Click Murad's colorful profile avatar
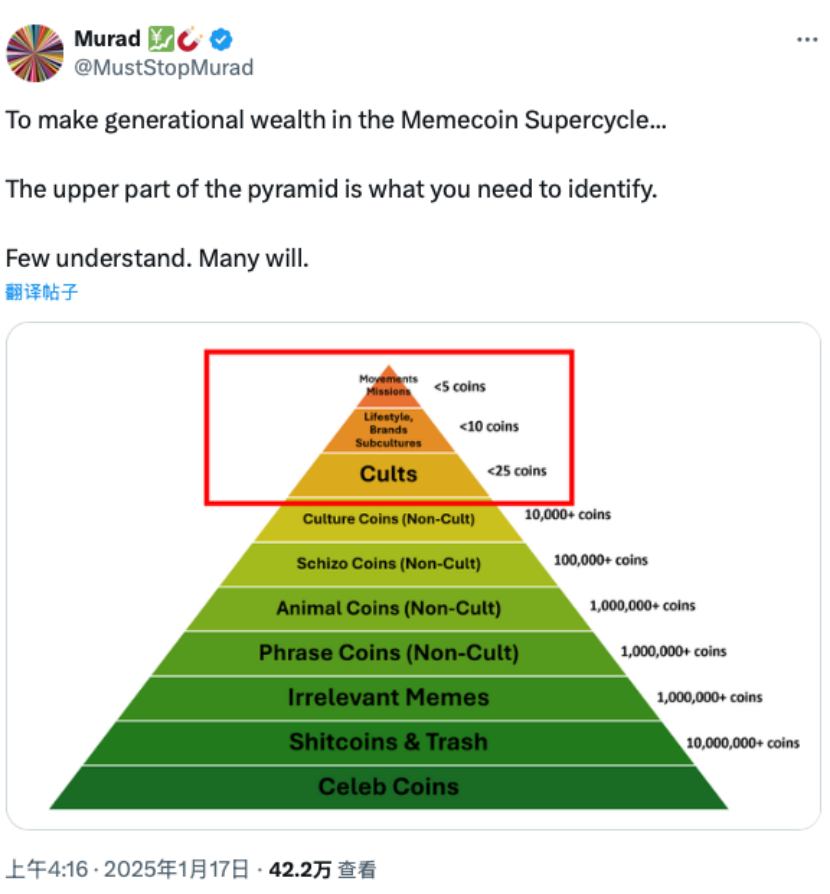Viewport: 830px width, 894px height. [x=35, y=53]
